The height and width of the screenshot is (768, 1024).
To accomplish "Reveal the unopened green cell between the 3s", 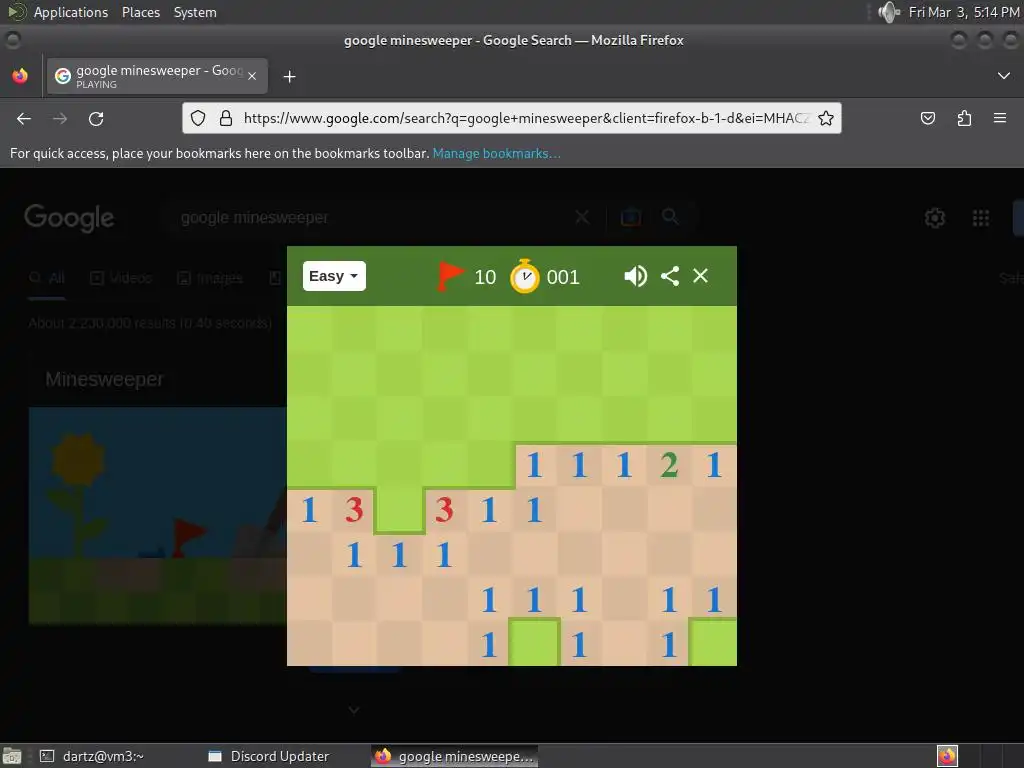I will click(399, 510).
